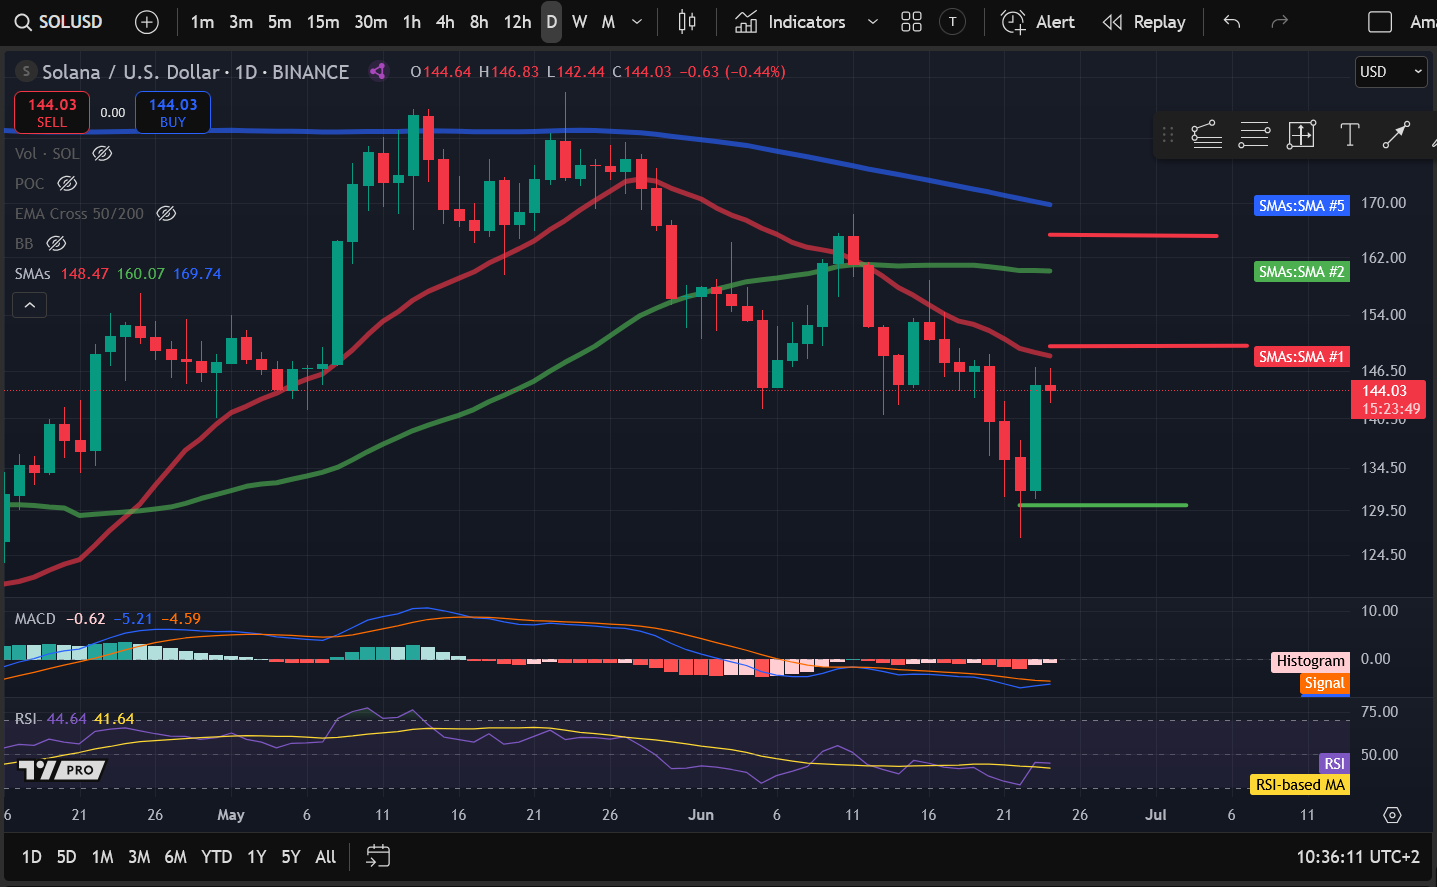This screenshot has width=1437, height=887.
Task: Open chart settings gear on time axis
Action: coord(1392,815)
